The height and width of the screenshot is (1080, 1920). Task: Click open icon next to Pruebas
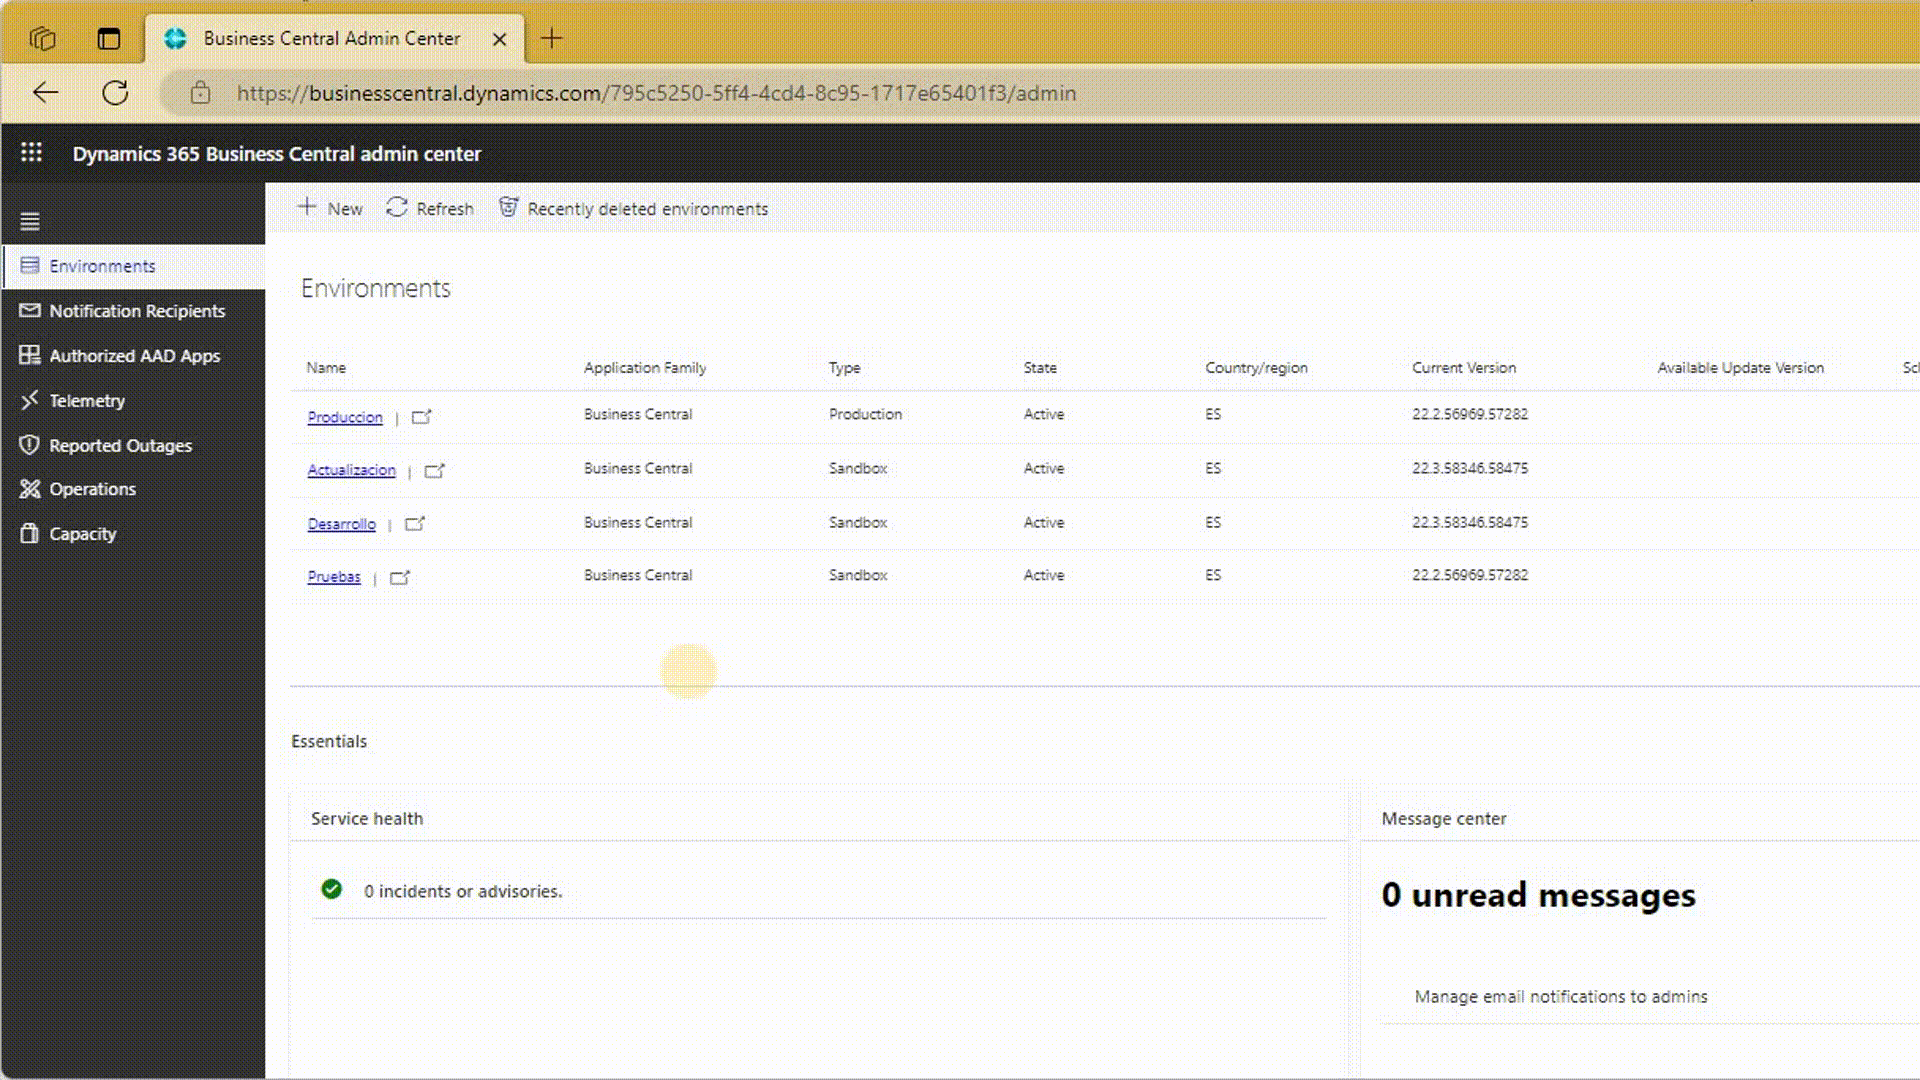coord(399,577)
